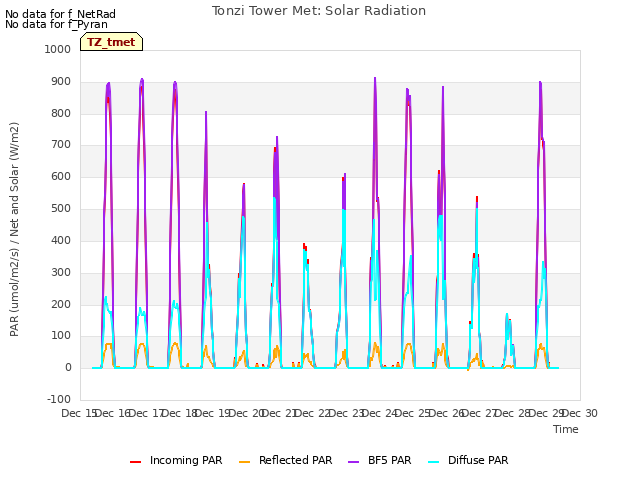
Task: Select the 'BF5 PAR' legend label
Action: 389,460
